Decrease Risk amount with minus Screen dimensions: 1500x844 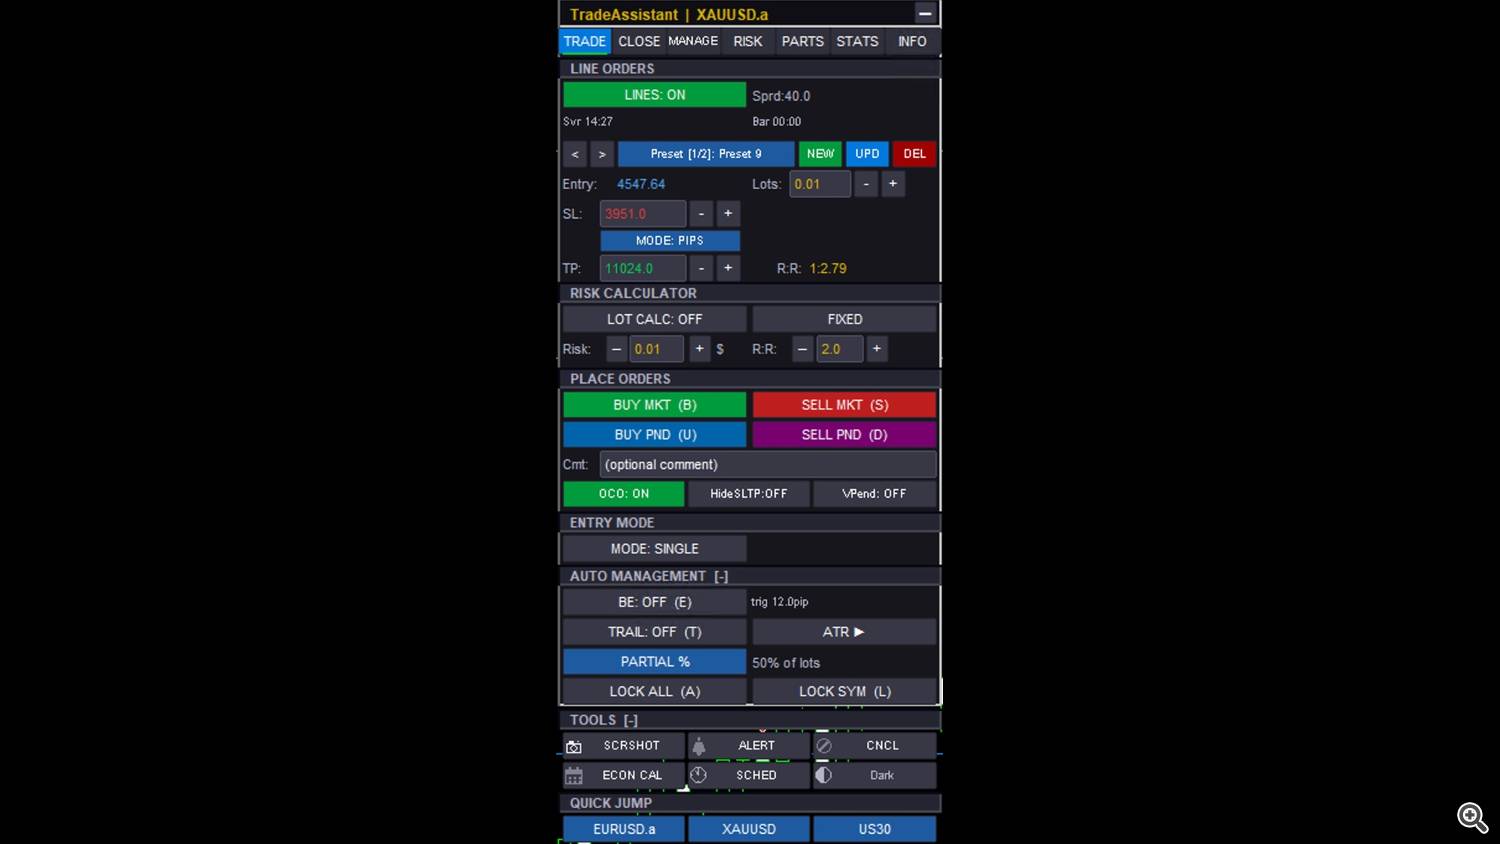pos(616,349)
